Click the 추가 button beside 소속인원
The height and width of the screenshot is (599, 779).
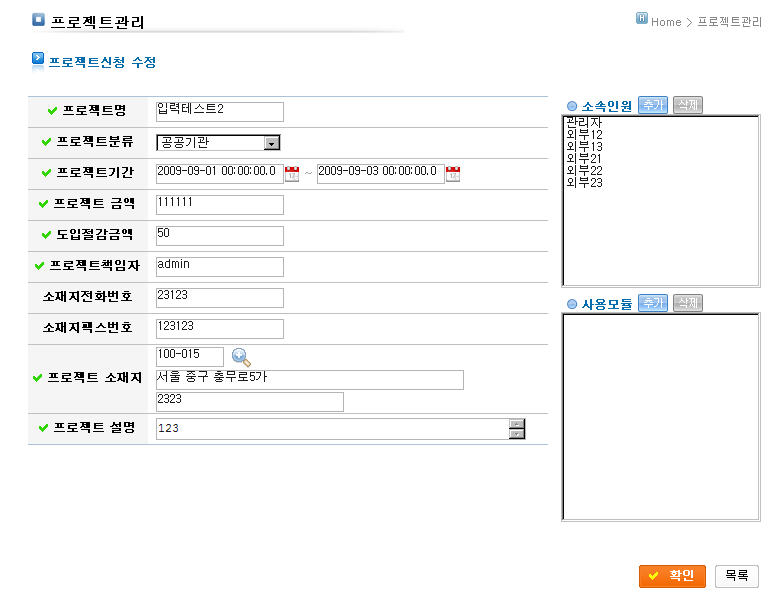pyautogui.click(x=652, y=105)
